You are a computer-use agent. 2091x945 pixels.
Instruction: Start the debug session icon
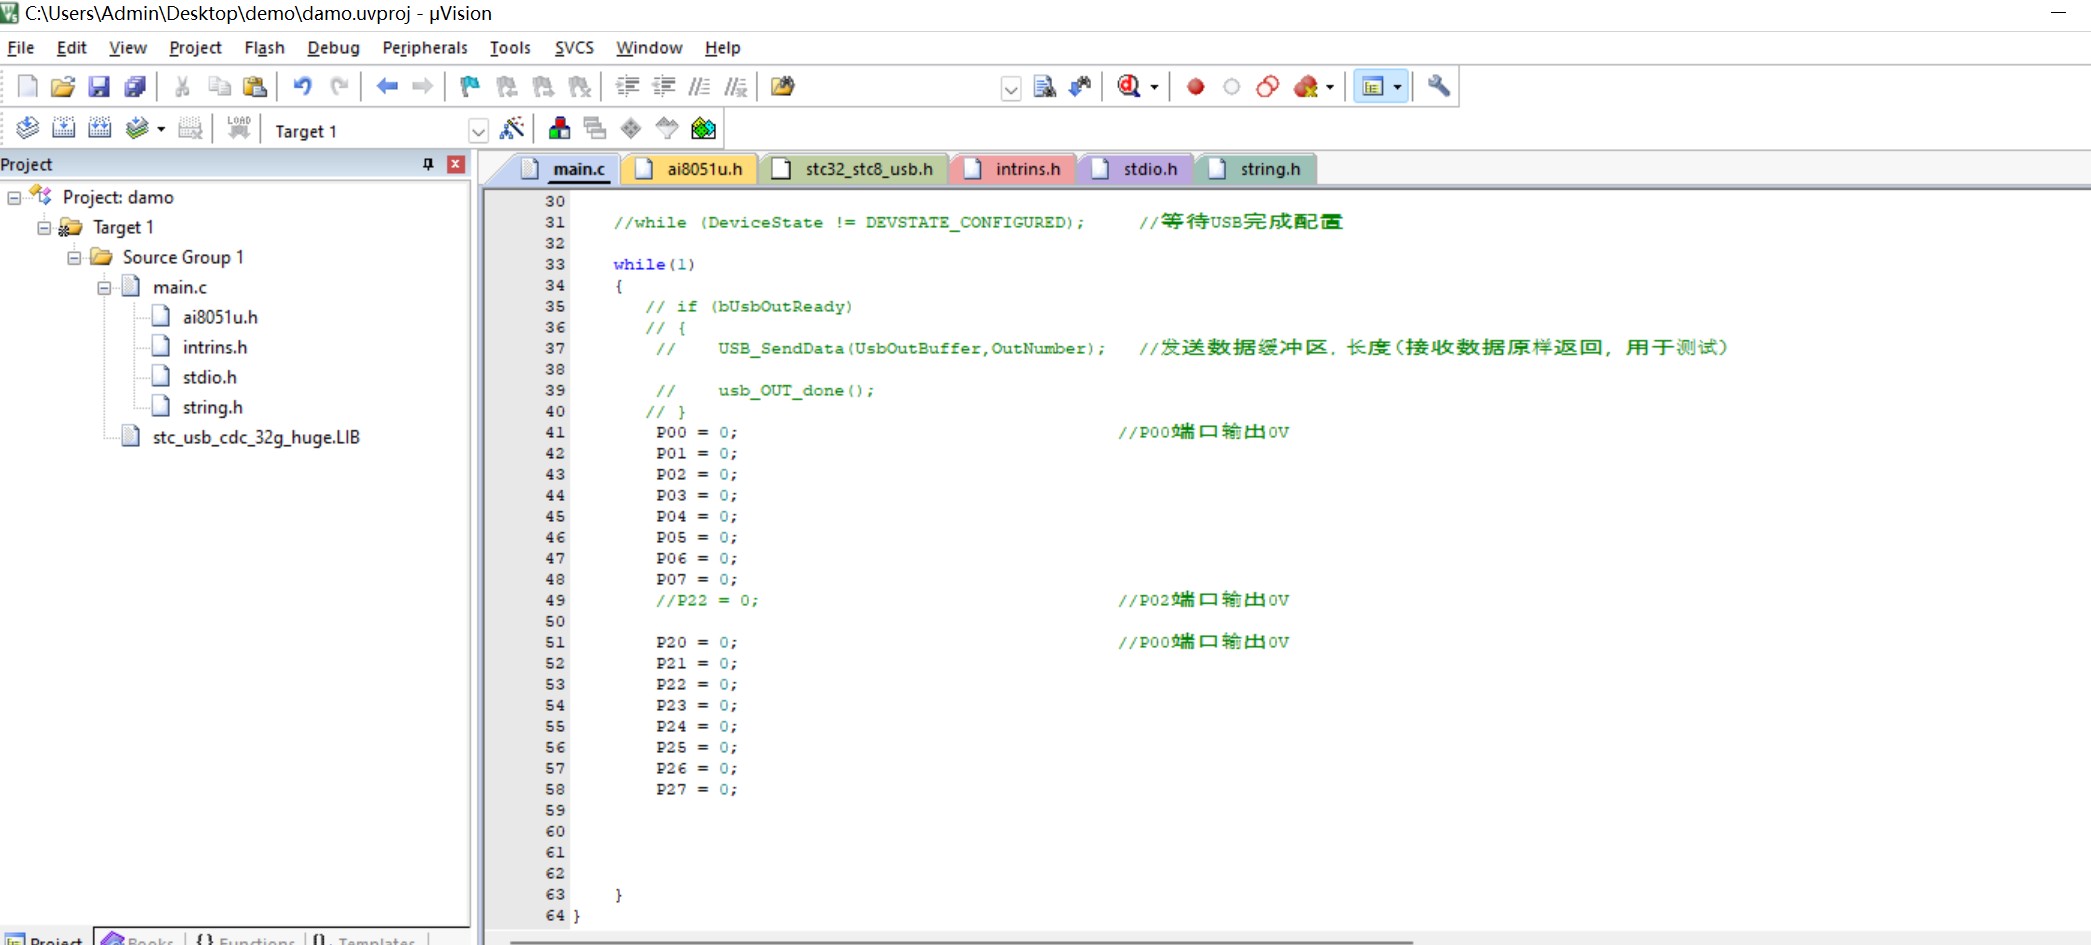coord(1129,87)
